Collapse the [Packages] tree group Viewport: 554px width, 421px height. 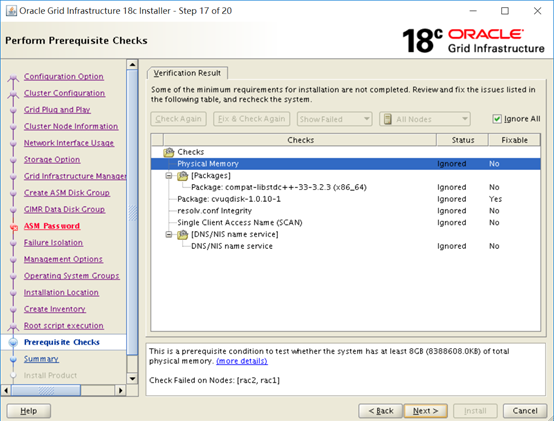pyautogui.click(x=169, y=176)
